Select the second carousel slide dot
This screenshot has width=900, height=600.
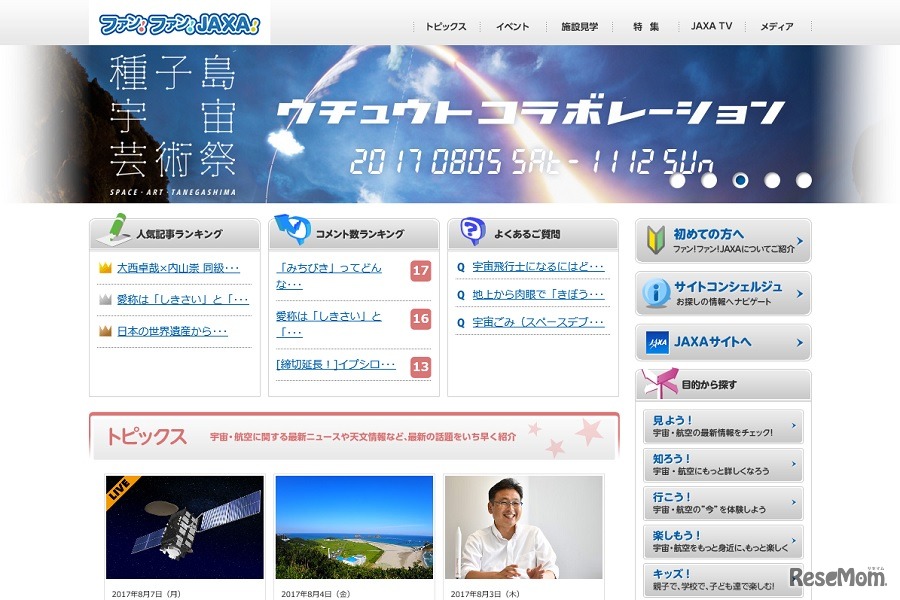pos(709,180)
